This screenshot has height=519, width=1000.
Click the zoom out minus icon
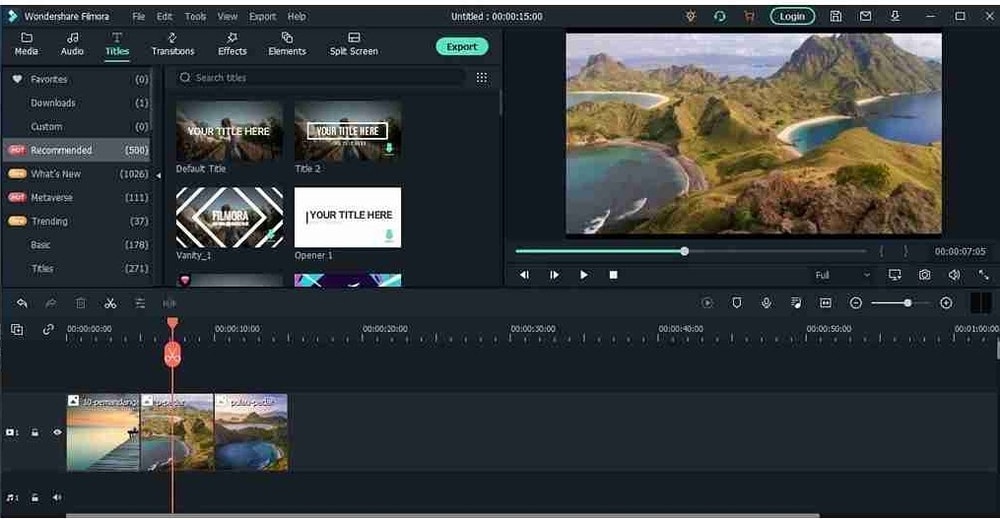pos(856,303)
